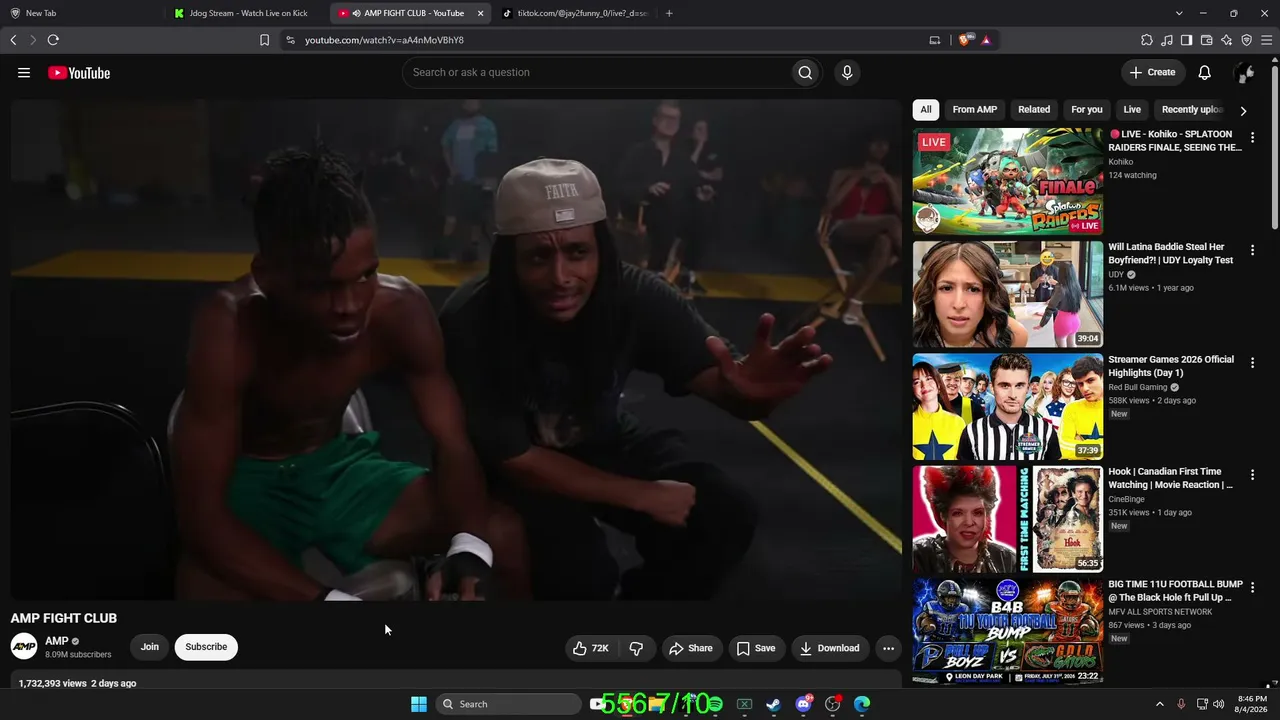Open the YouTube guide hamburger menu
Viewport: 1280px width, 720px height.
[24, 73]
